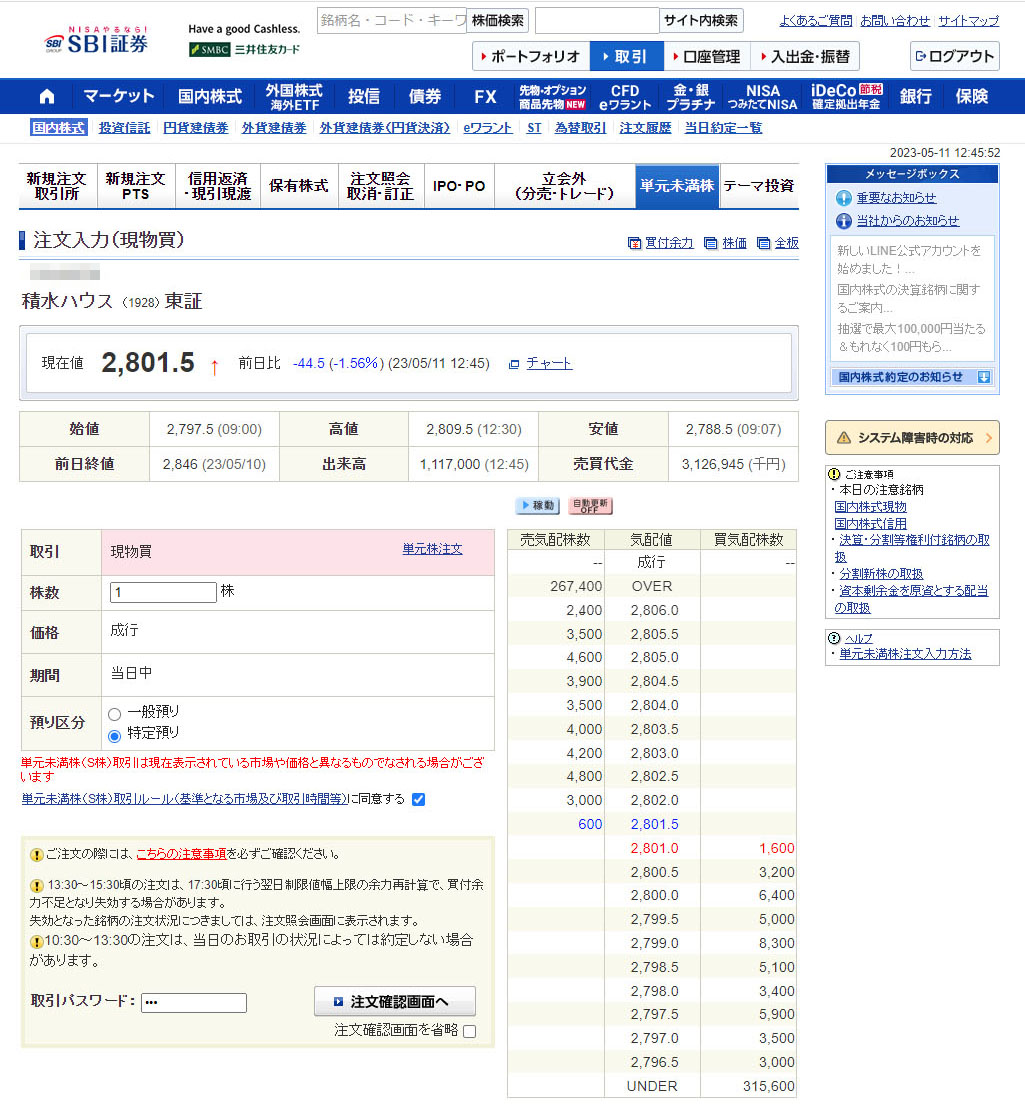Image resolution: width=1025 pixels, height=1117 pixels.
Task: Click the 買付余力 icon link
Action: 634,243
